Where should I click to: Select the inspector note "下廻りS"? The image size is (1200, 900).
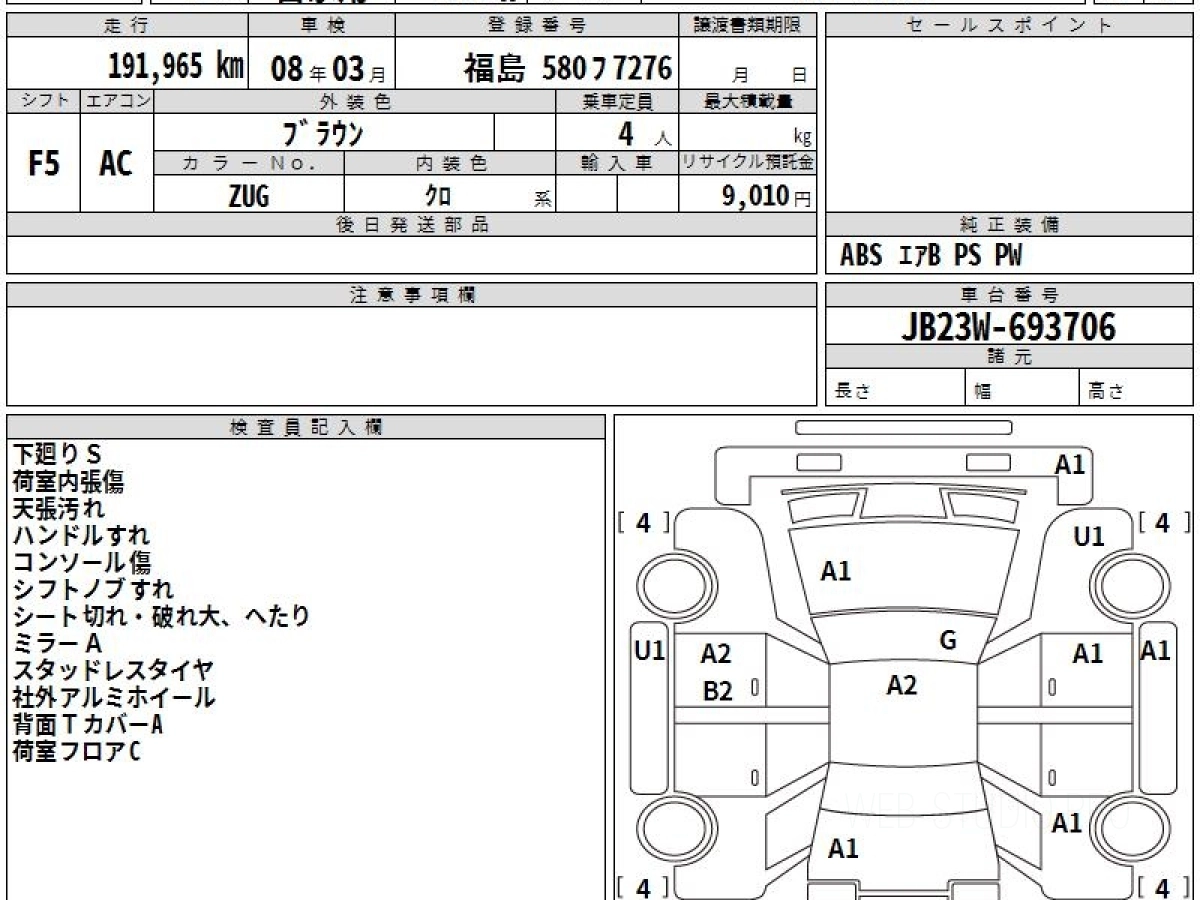tap(58, 456)
